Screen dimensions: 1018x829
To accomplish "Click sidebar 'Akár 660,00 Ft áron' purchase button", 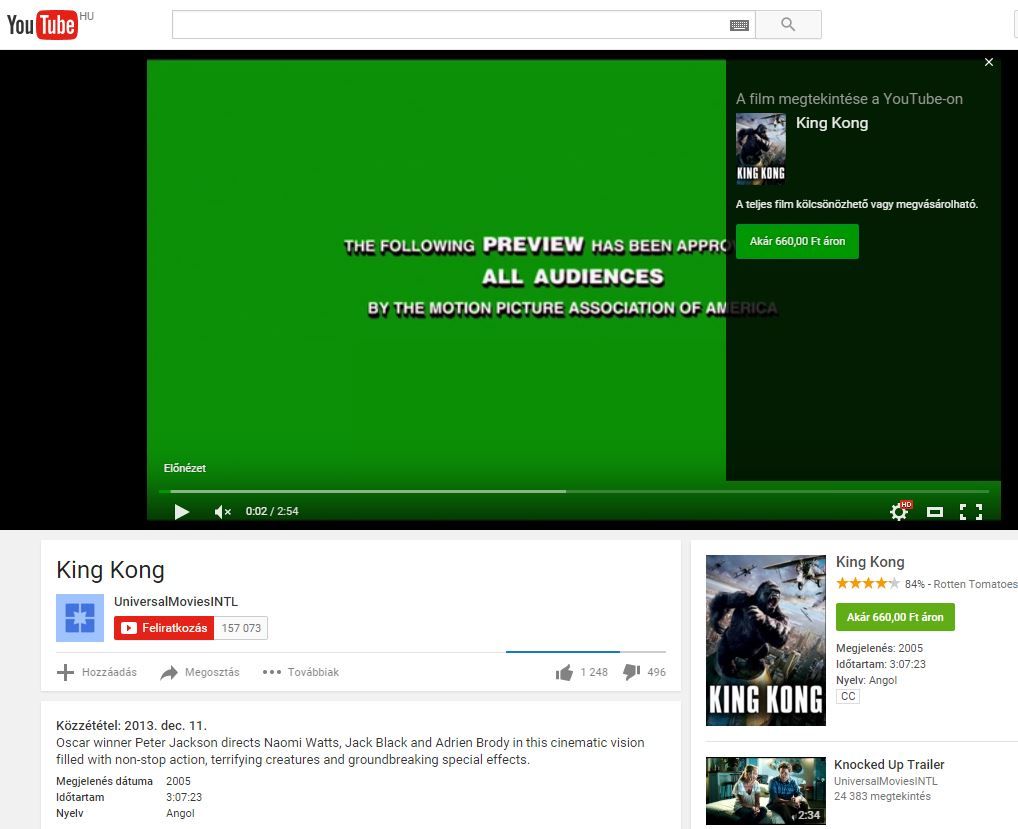I will pyautogui.click(x=895, y=617).
